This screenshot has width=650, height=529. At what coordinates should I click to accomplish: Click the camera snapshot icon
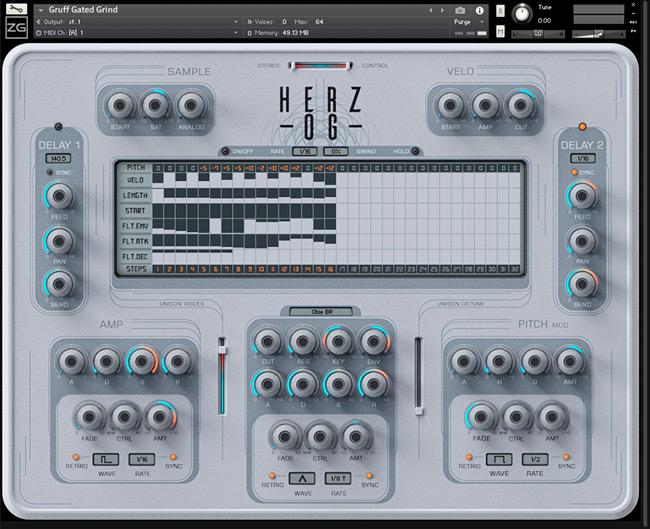[459, 9]
